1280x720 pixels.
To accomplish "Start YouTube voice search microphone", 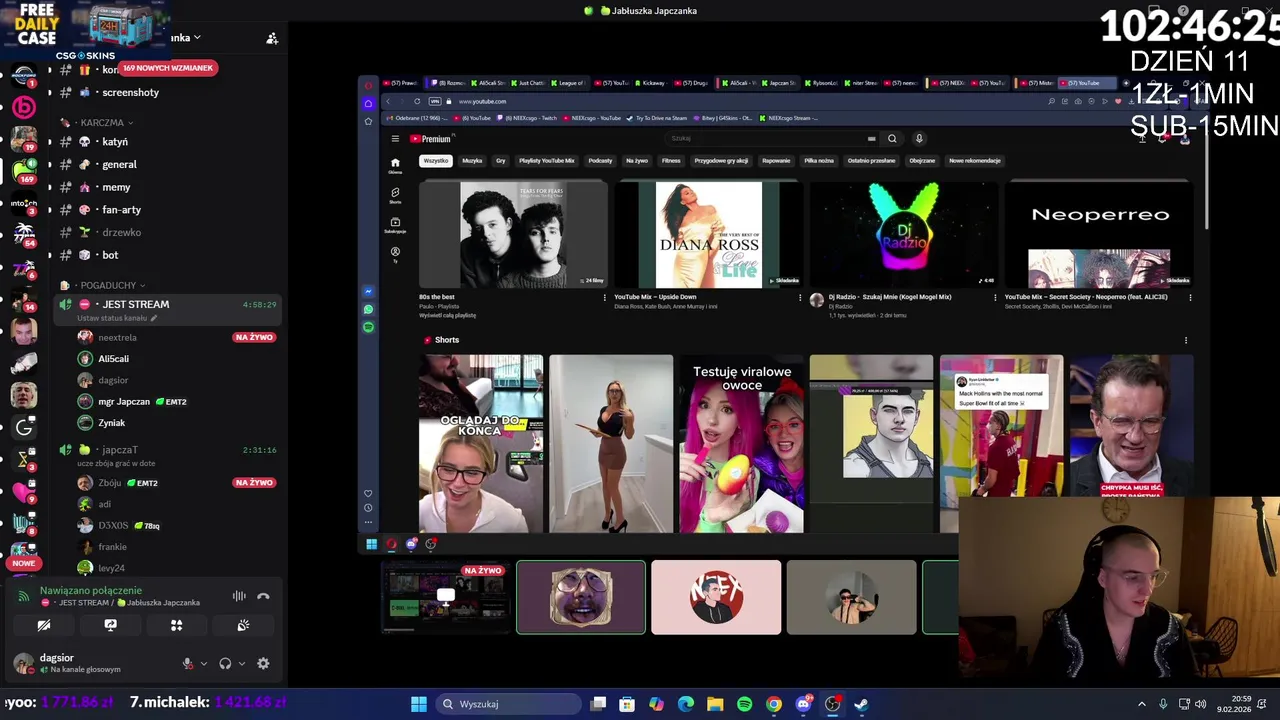I will coord(919,139).
